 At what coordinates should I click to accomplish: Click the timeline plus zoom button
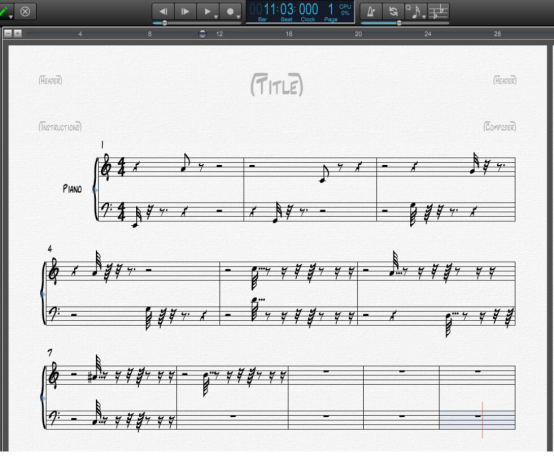17,34
